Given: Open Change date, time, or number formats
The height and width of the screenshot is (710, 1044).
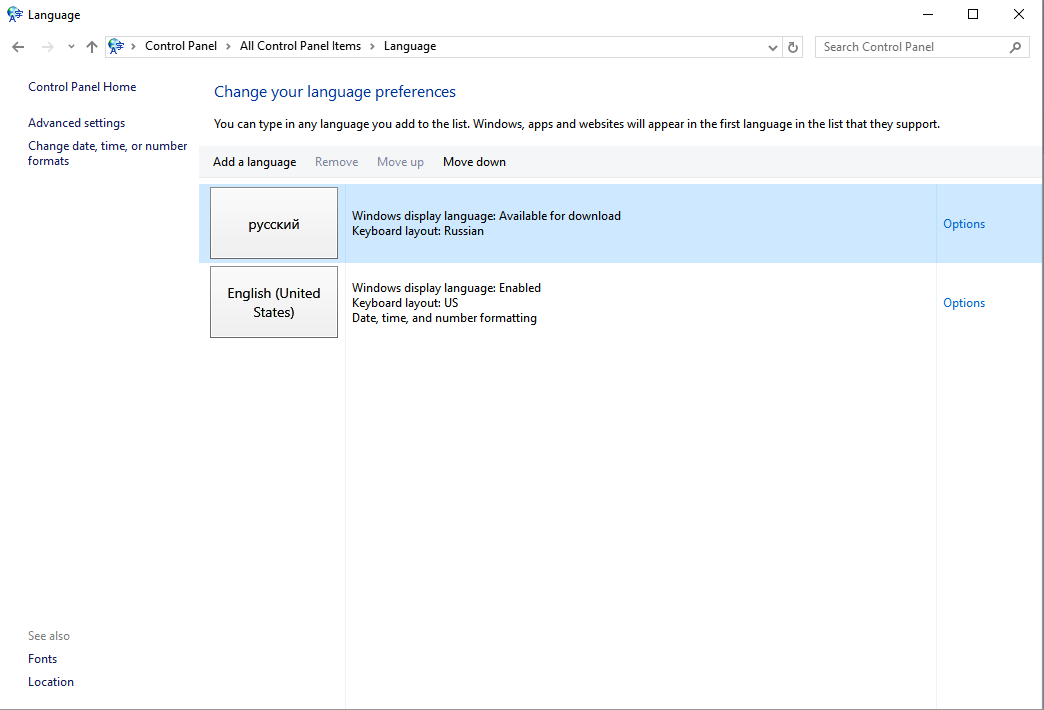Looking at the screenshot, I should pyautogui.click(x=107, y=153).
